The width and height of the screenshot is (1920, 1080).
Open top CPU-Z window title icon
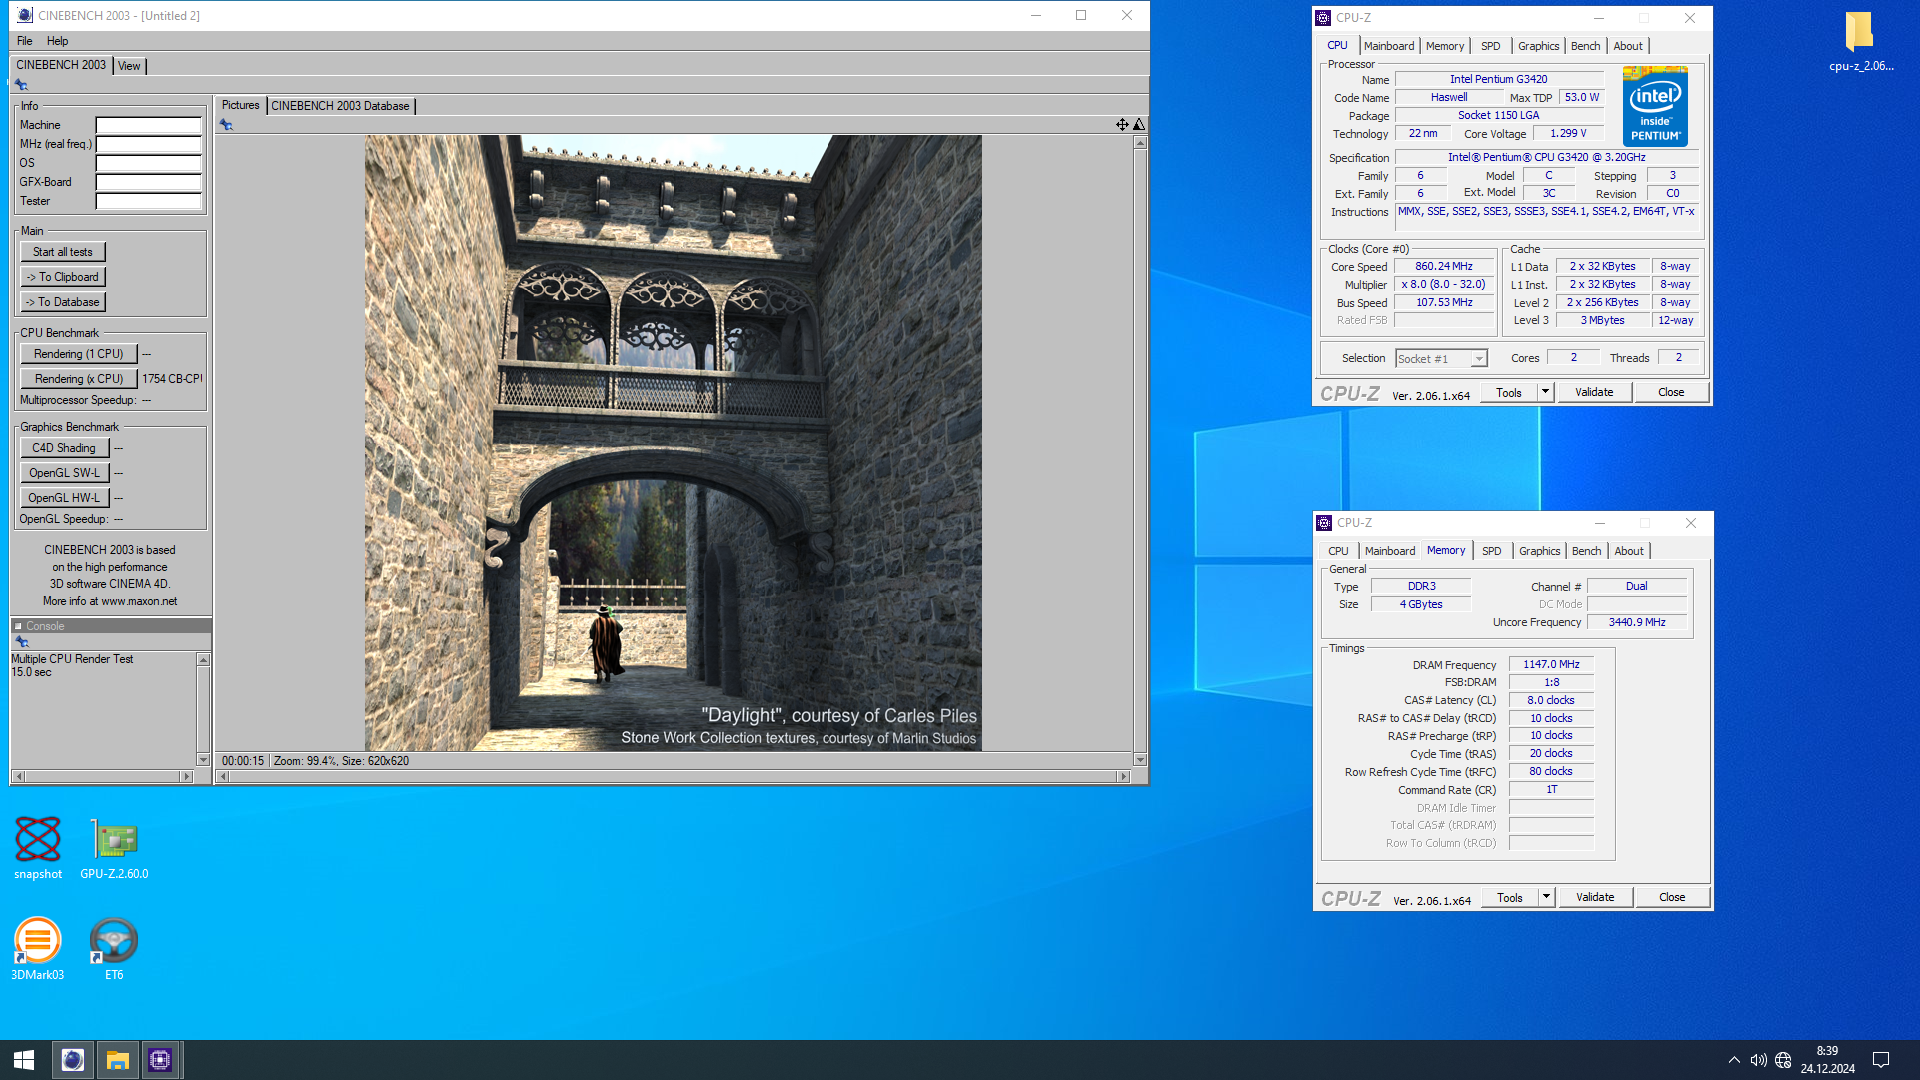tap(1323, 18)
